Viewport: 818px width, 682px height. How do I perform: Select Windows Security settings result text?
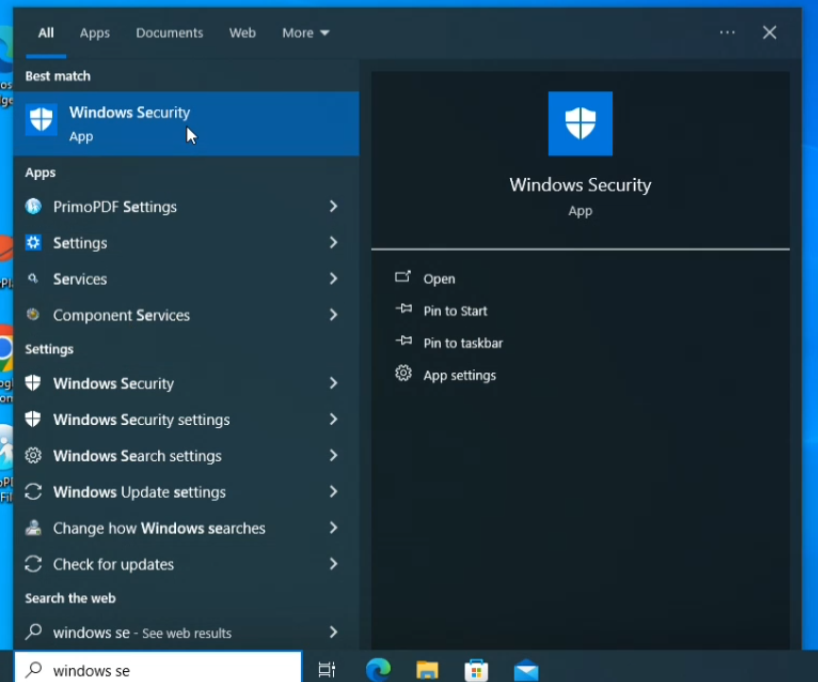(x=141, y=420)
